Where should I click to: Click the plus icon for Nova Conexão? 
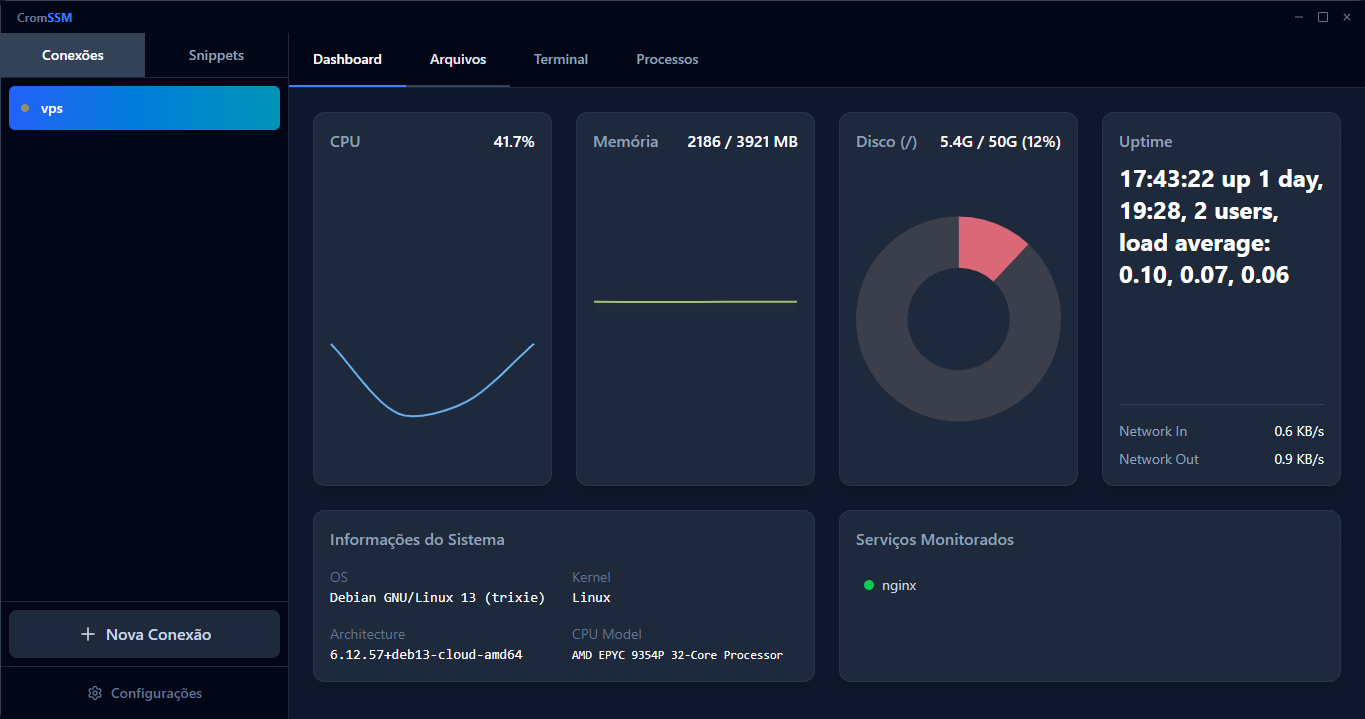[88, 634]
